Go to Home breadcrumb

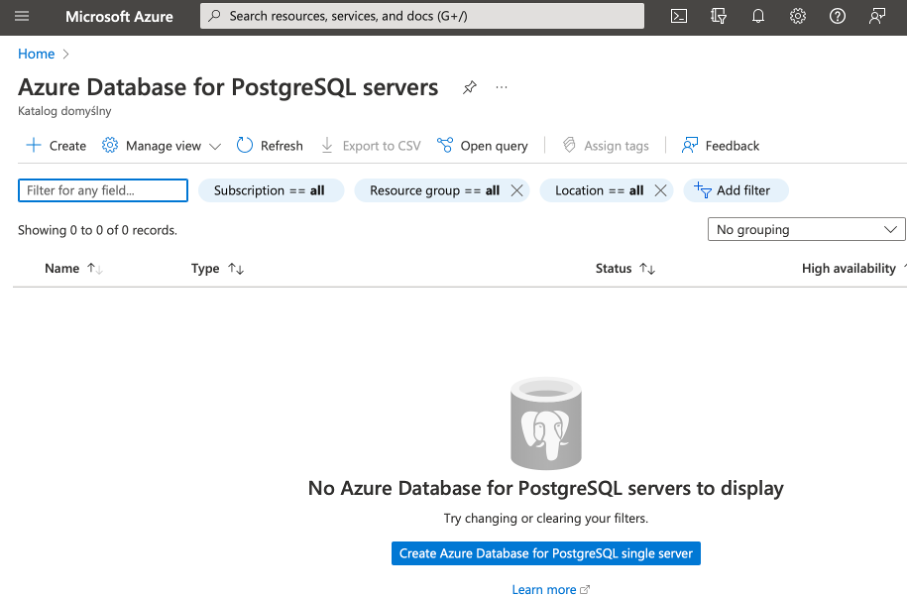tap(36, 54)
